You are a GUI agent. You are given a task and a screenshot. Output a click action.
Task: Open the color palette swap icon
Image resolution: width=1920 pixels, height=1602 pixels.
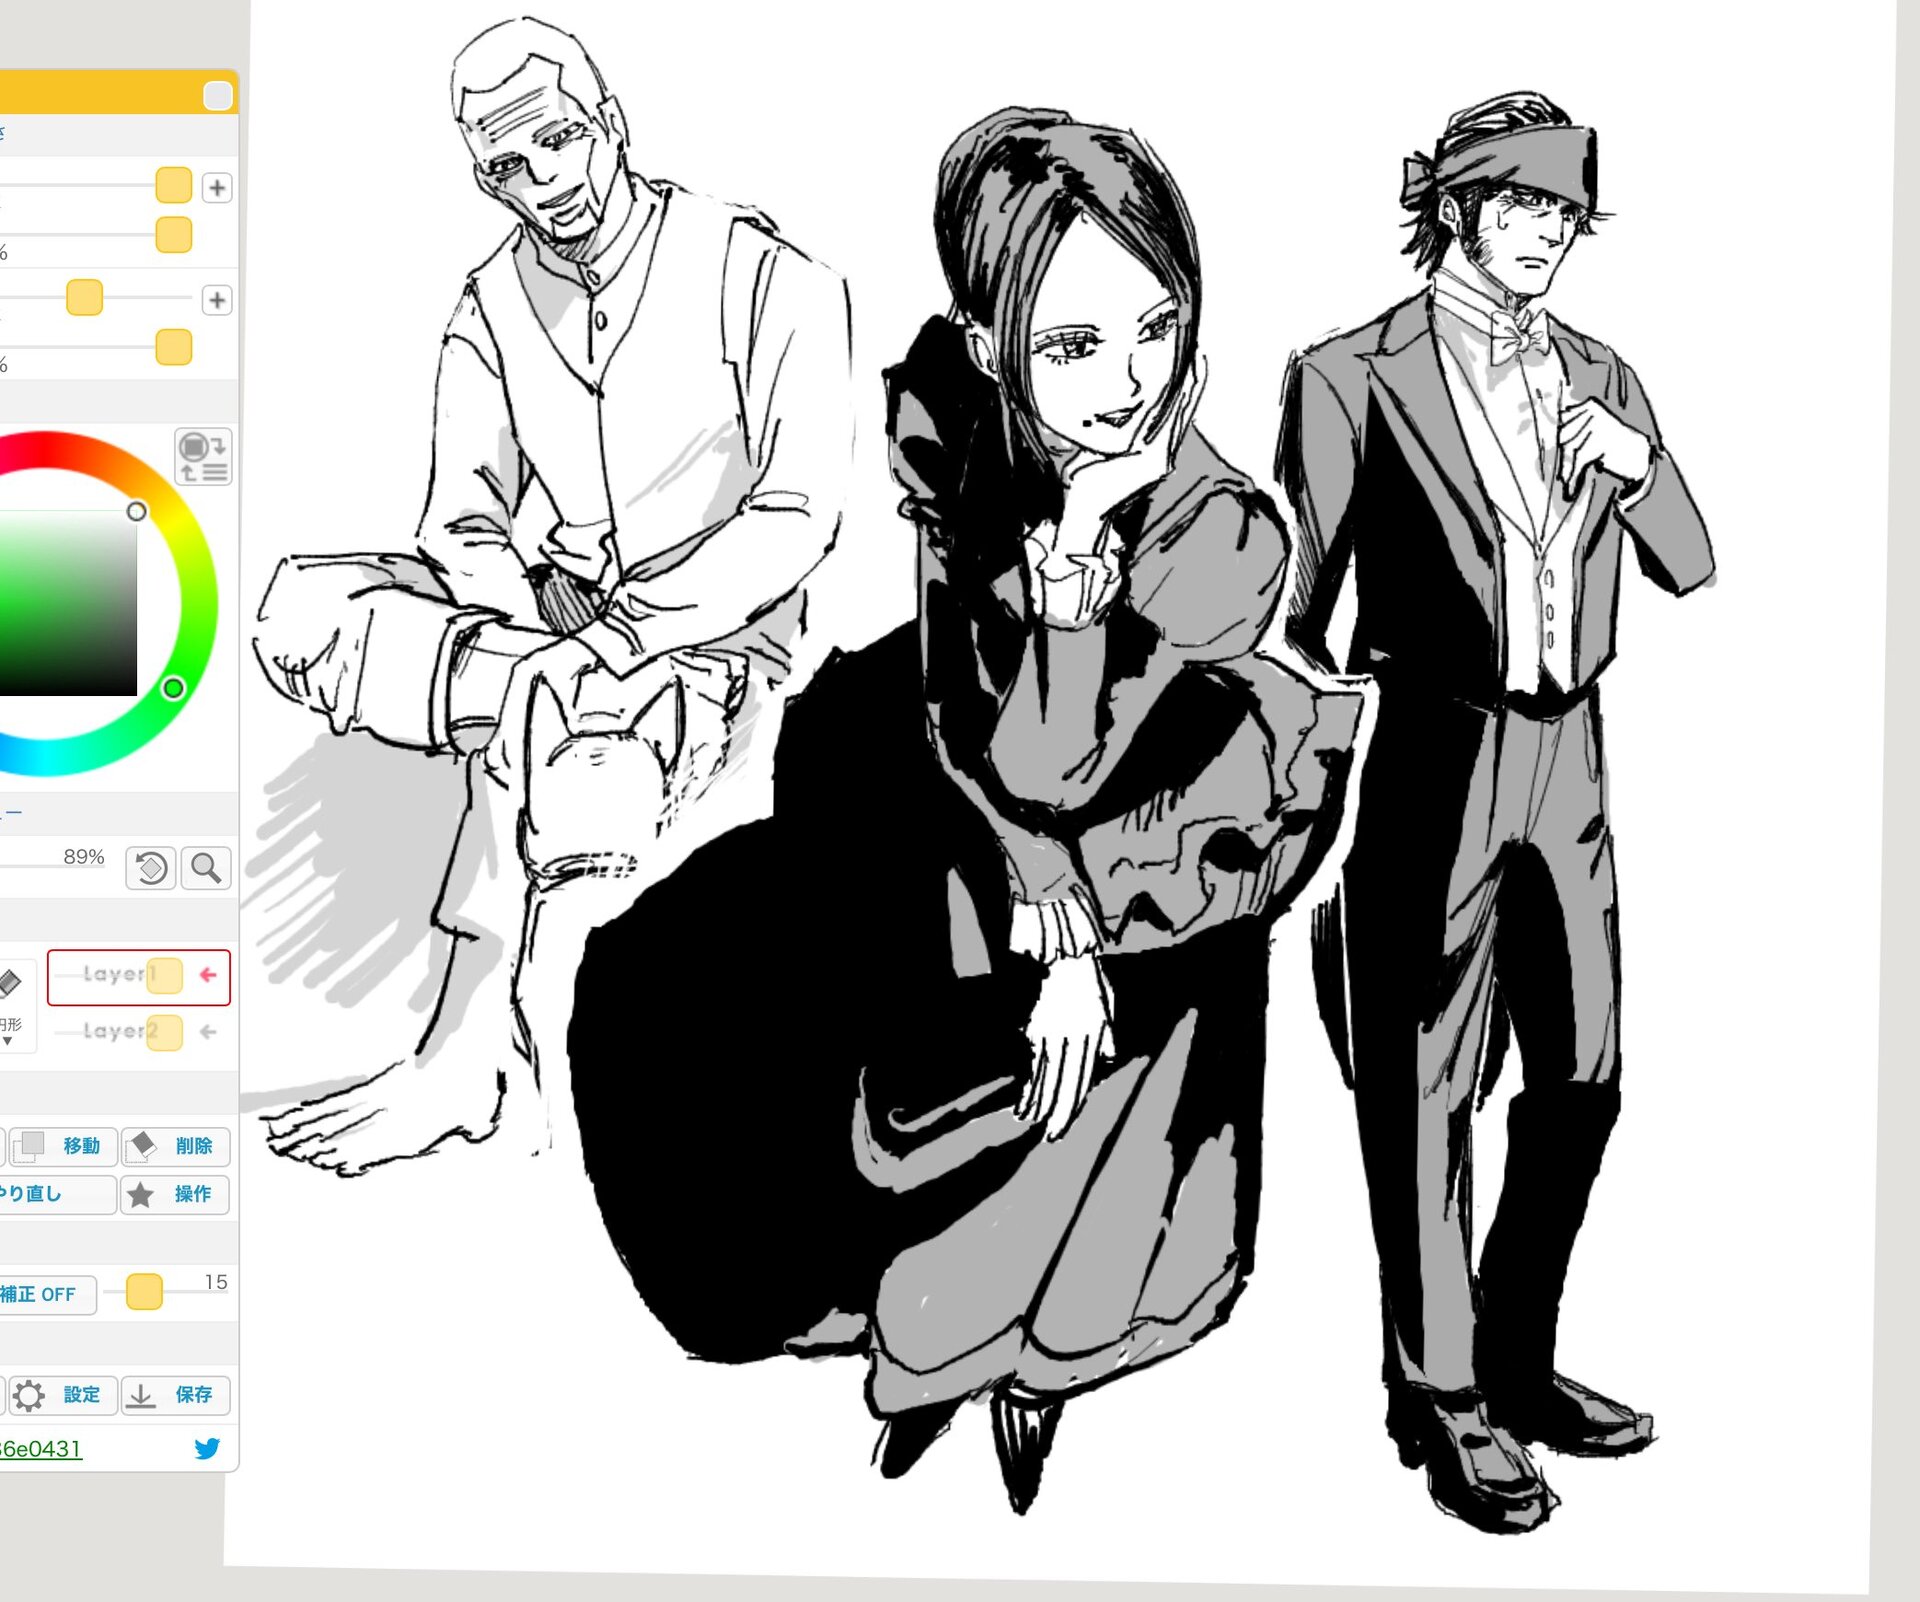coord(204,457)
